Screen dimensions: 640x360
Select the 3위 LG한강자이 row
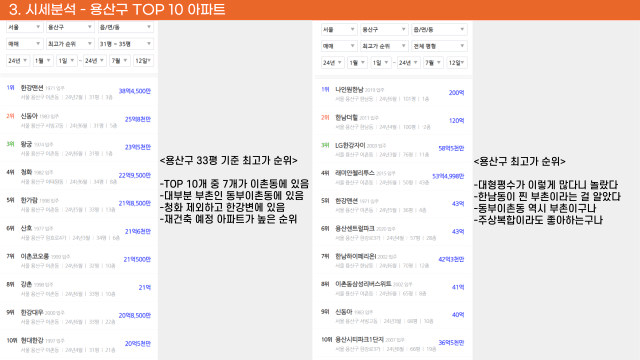[393, 149]
